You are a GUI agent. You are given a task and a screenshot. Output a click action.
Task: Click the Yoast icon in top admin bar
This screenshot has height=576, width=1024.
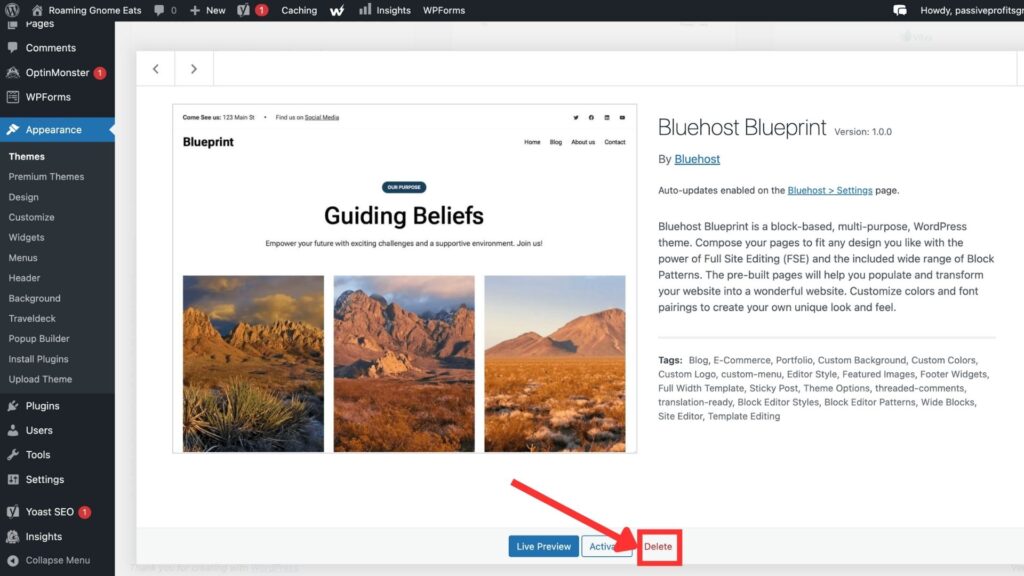(244, 10)
